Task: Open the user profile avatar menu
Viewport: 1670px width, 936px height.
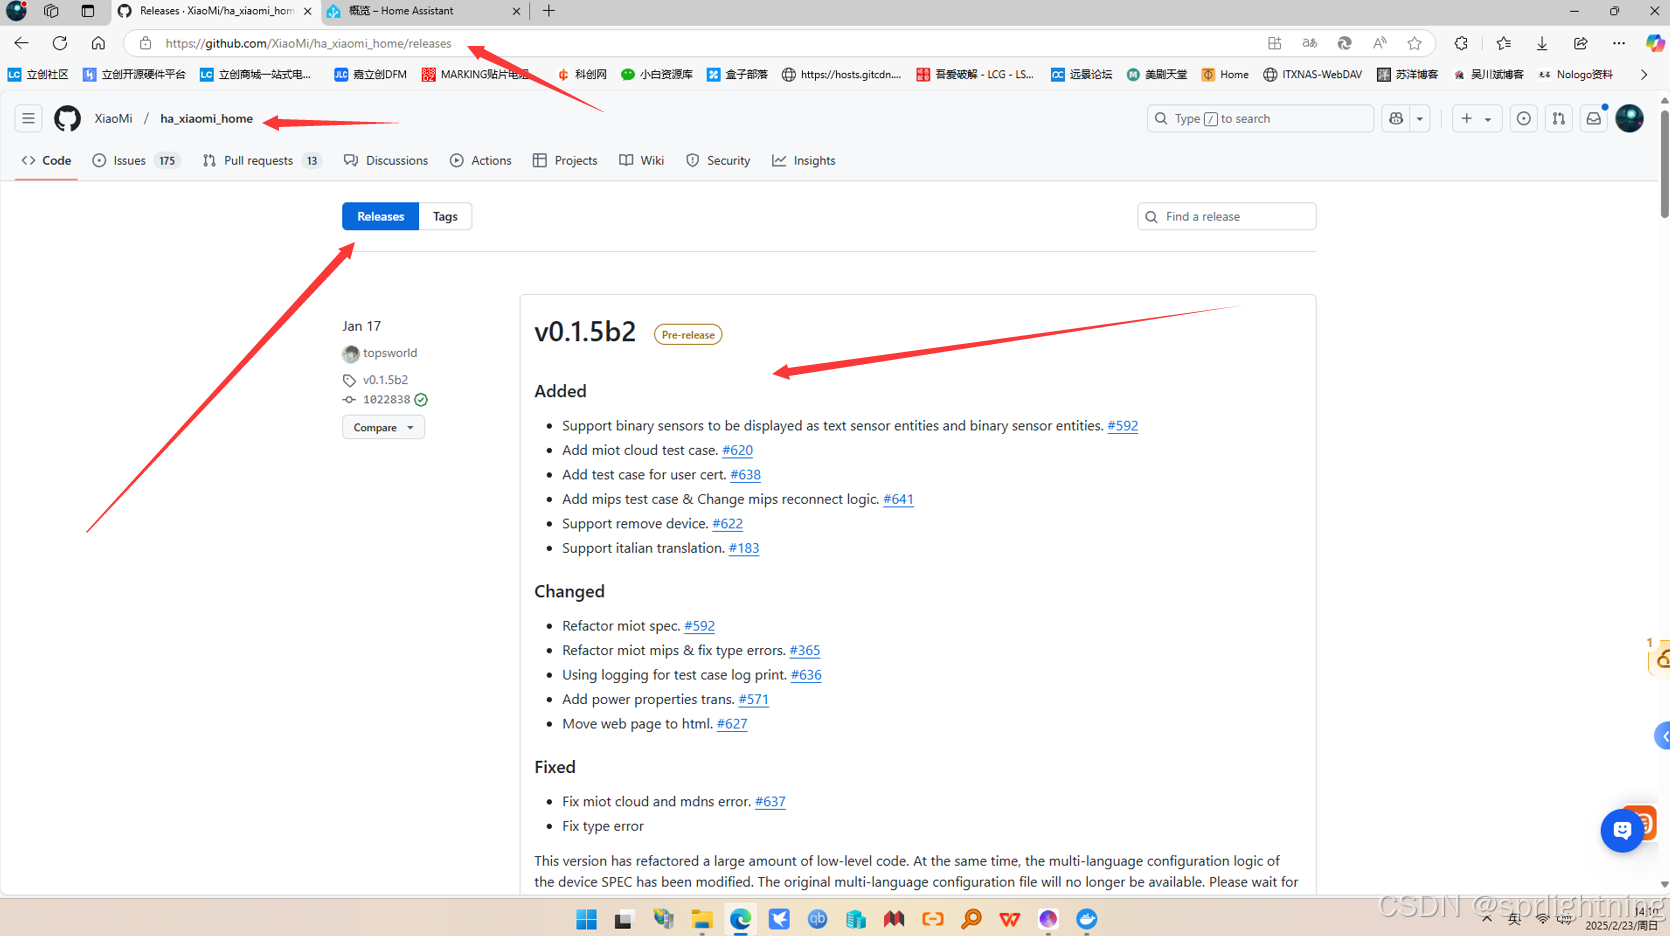Action: point(1629,118)
